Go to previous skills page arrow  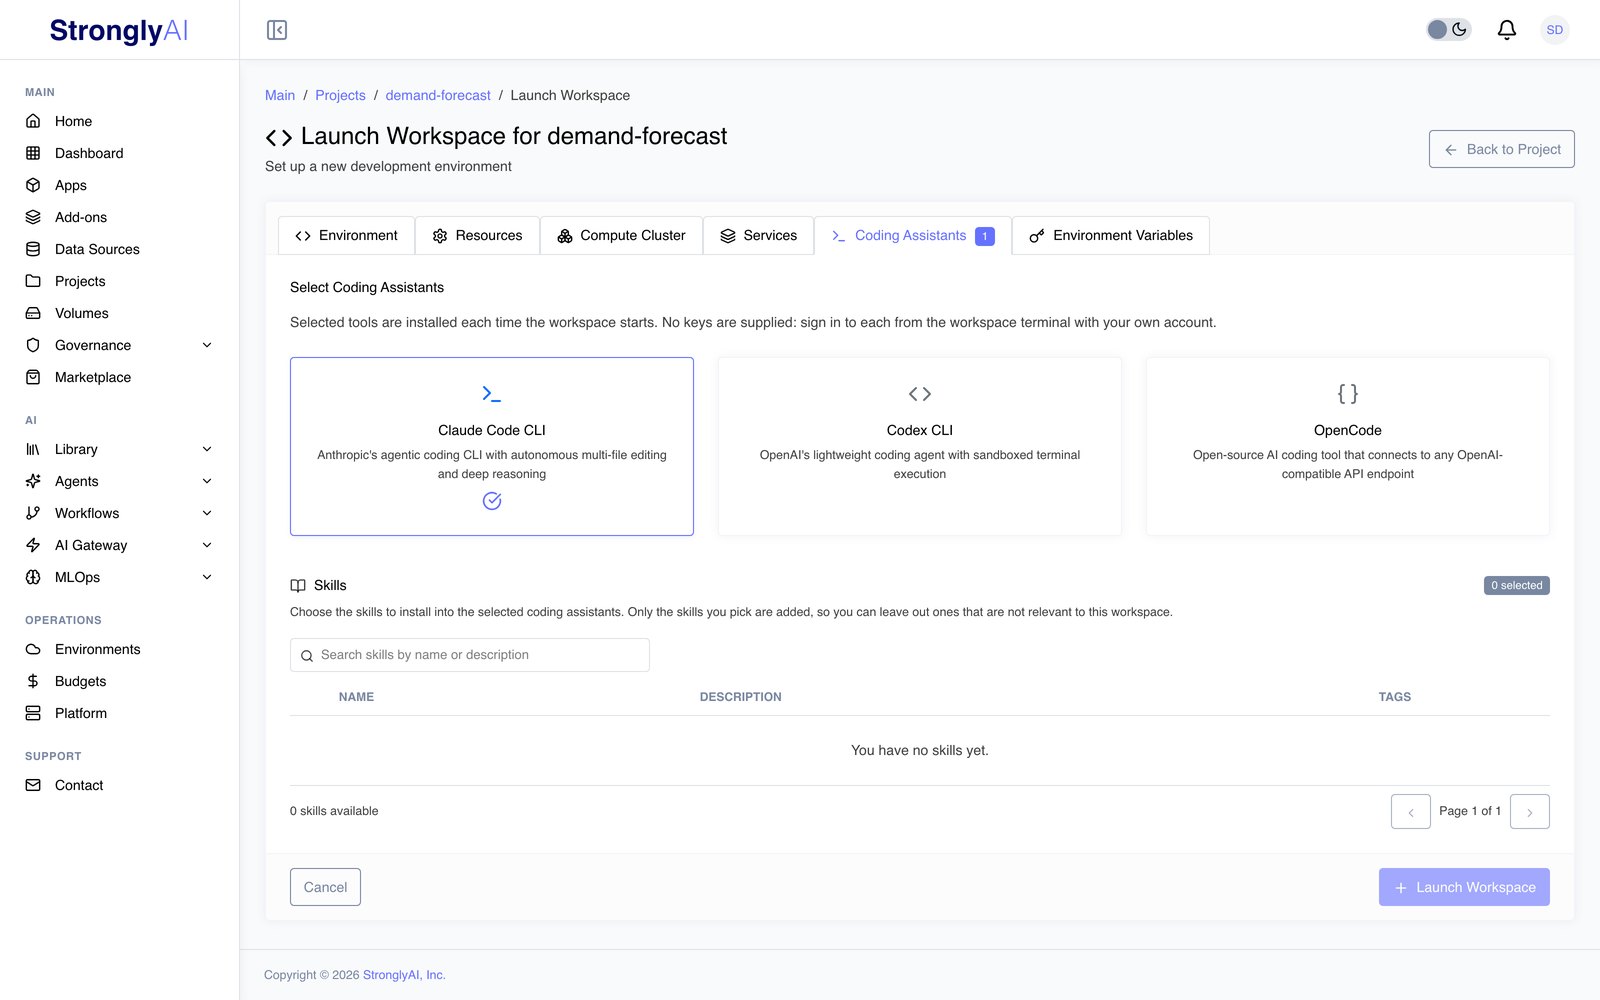point(1411,812)
